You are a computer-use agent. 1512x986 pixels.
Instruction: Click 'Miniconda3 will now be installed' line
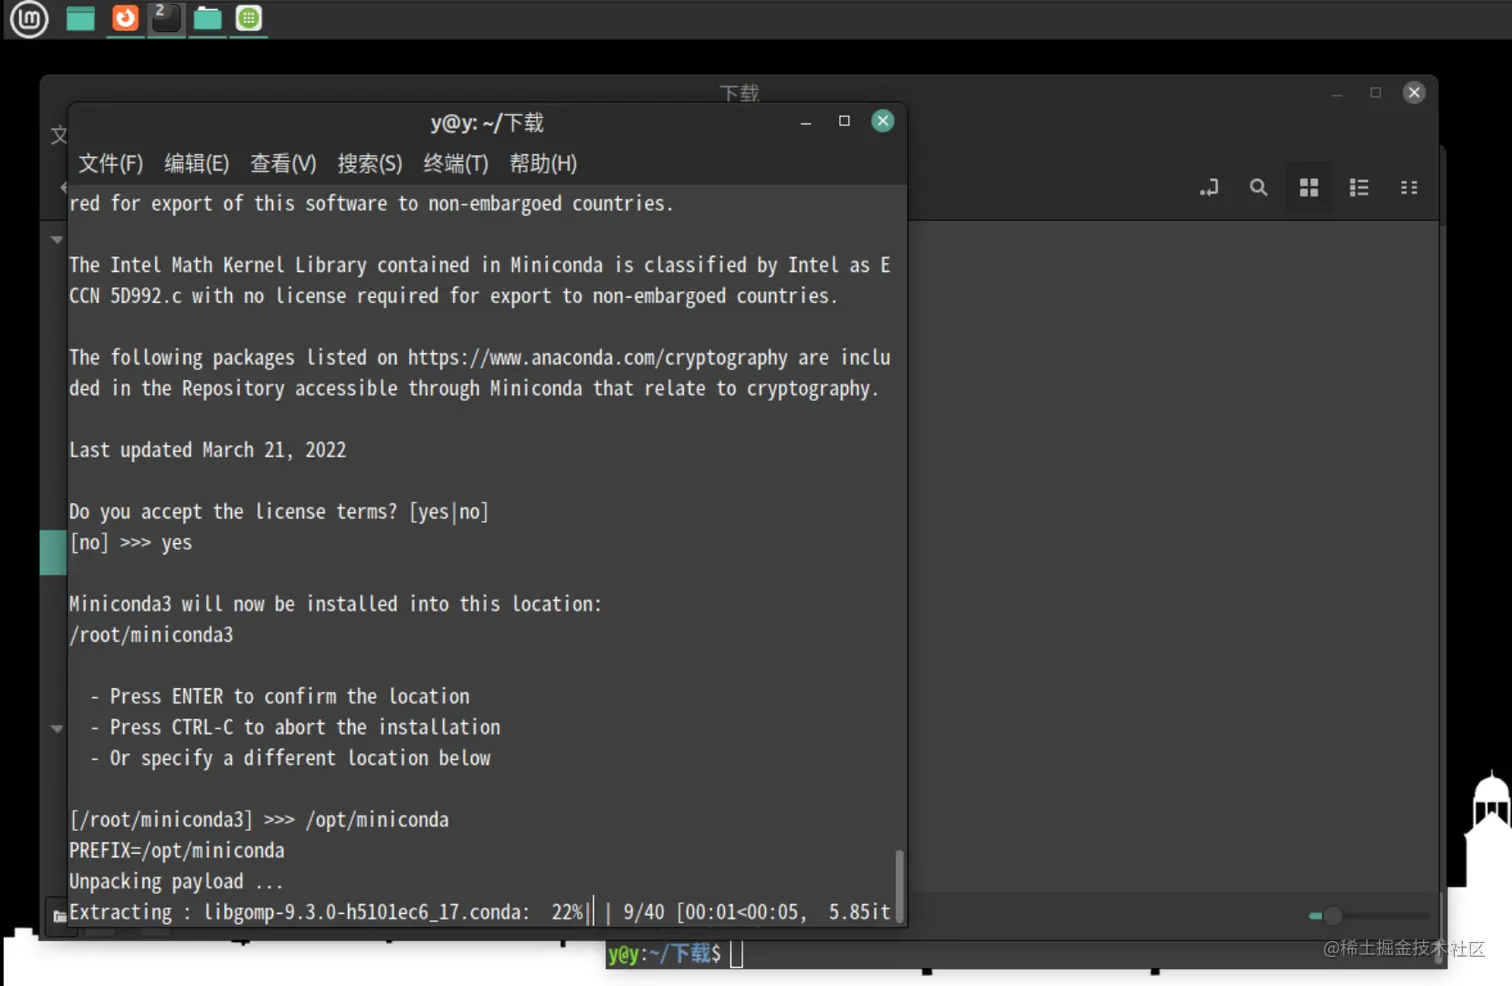[336, 605]
